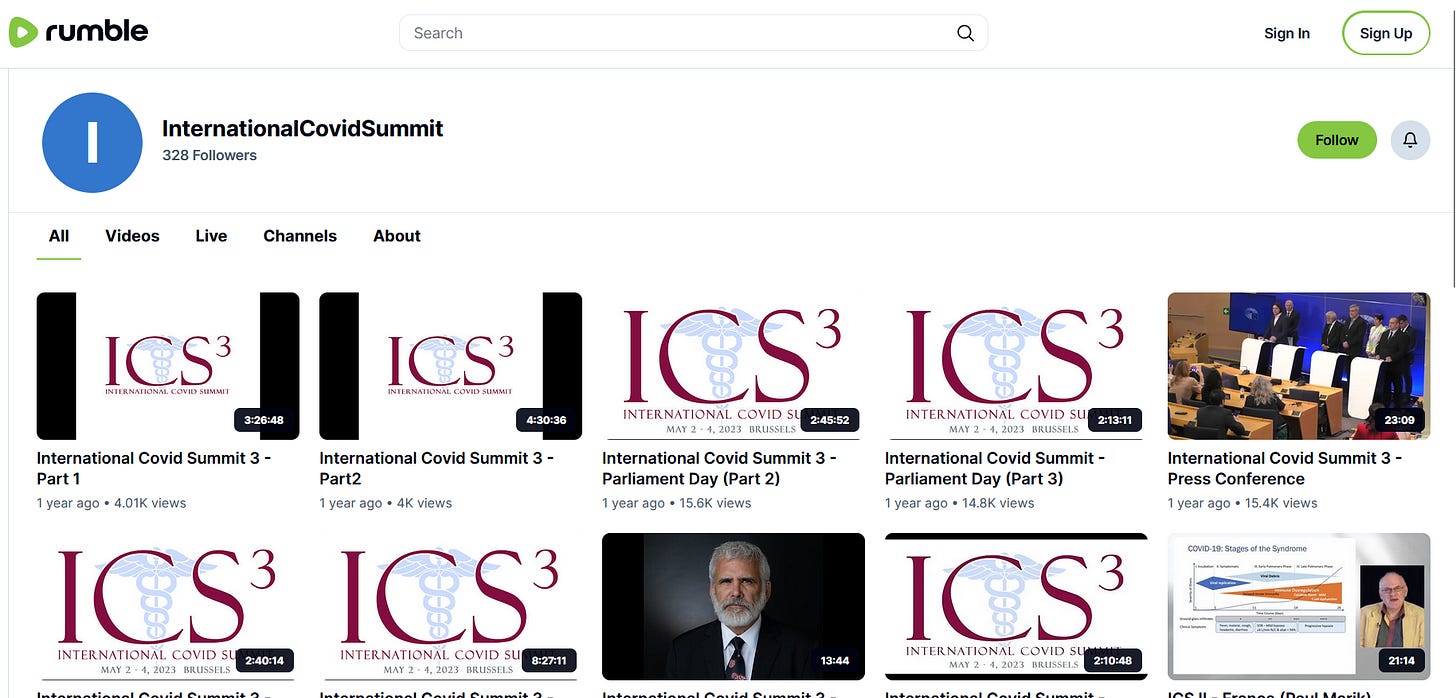
Task: Switch to the Live tab
Action: (x=211, y=236)
